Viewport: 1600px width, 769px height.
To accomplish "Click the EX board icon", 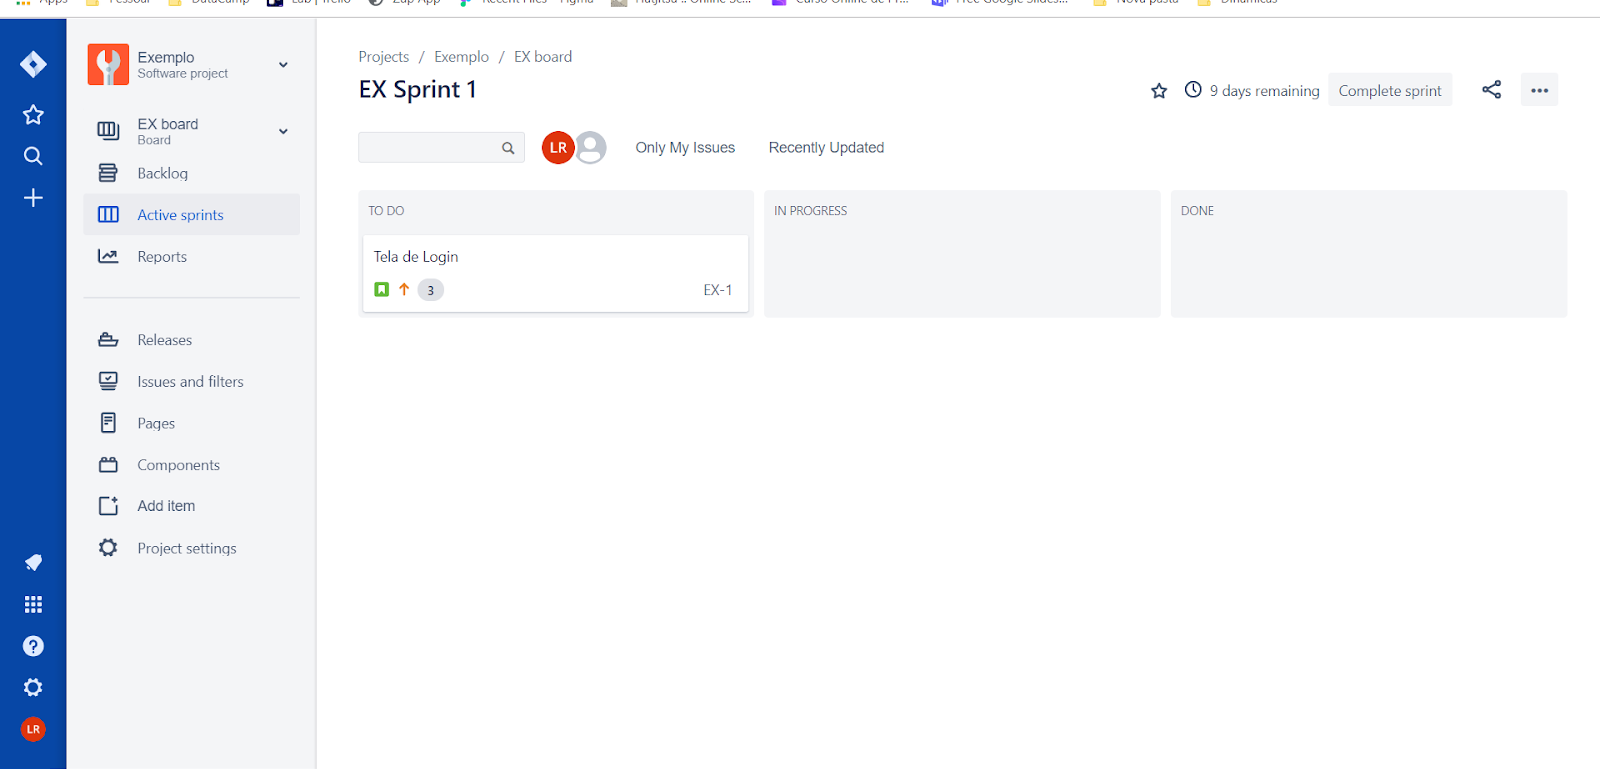I will [108, 131].
